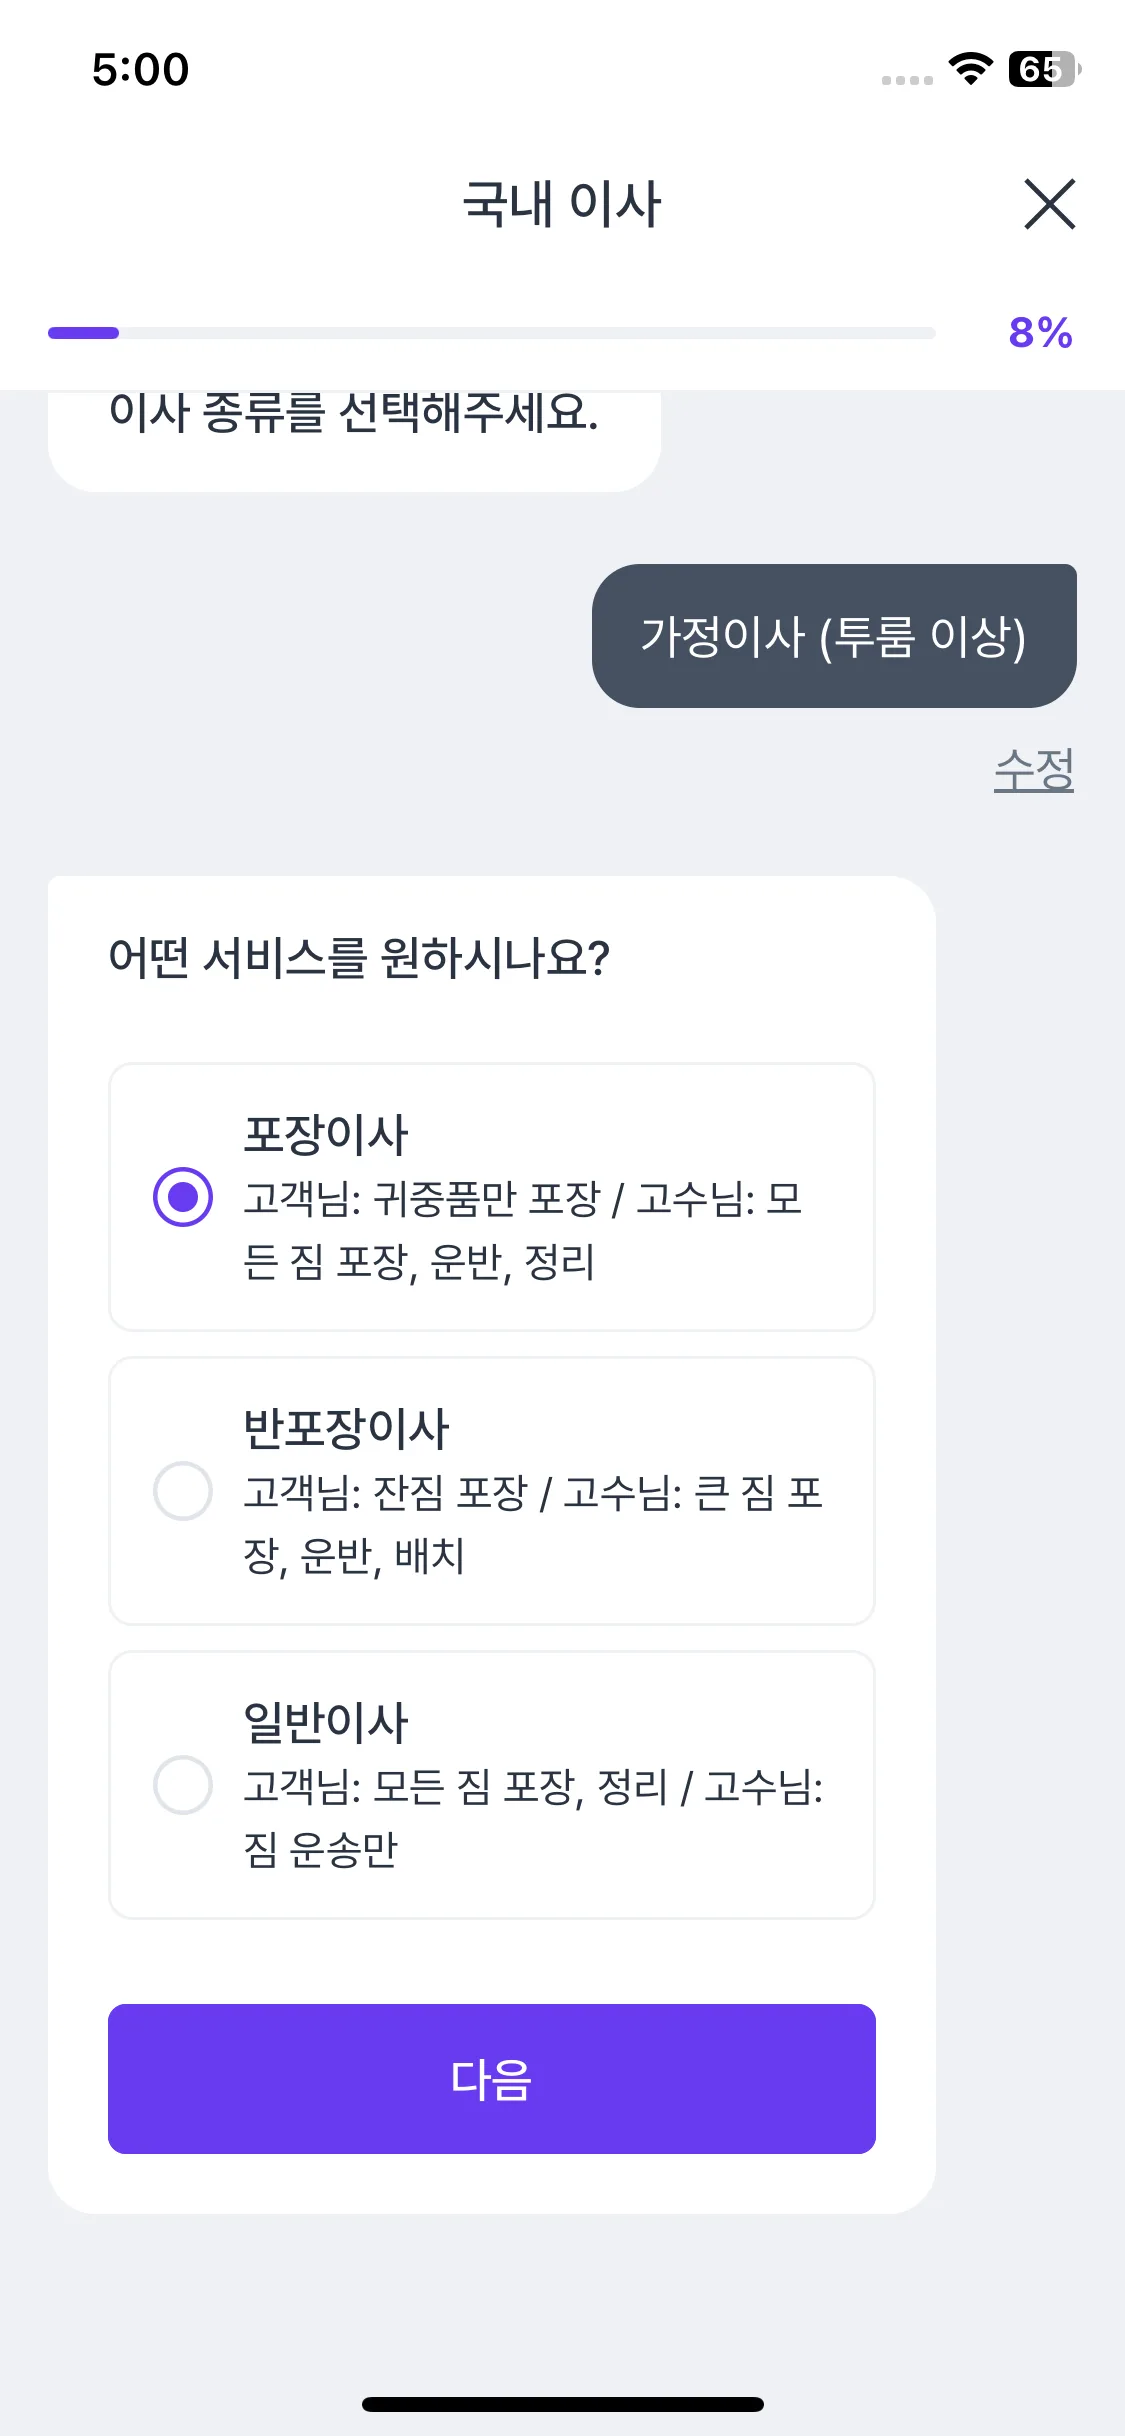
Task: Tap the home indicator bar at bottom
Action: pos(562,2404)
